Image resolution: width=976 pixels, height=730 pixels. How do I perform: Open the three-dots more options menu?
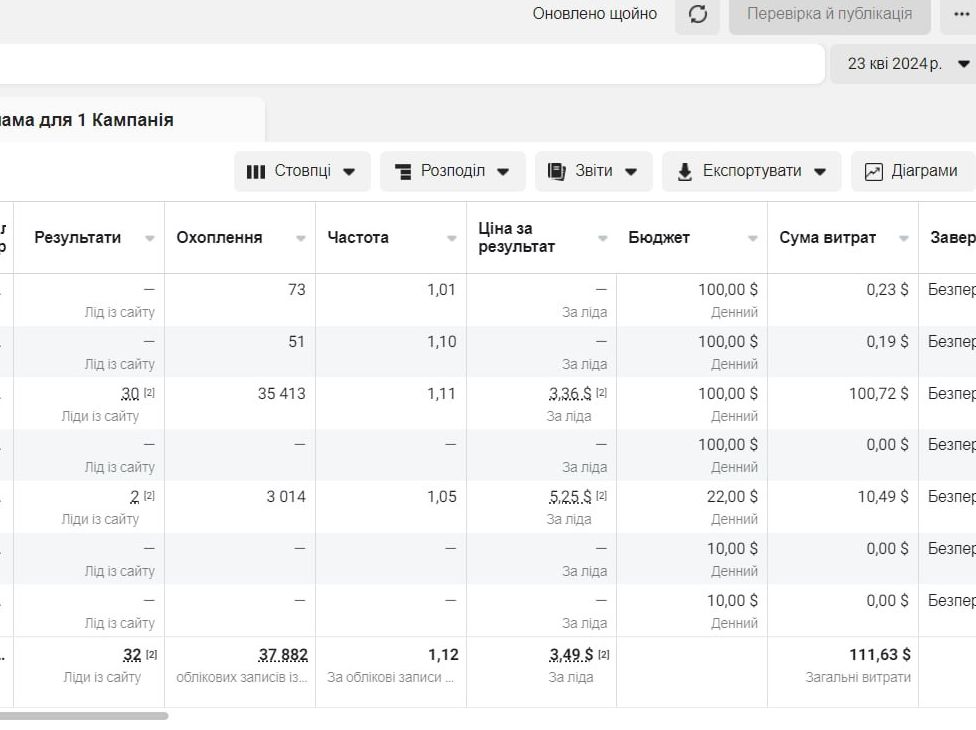961,14
